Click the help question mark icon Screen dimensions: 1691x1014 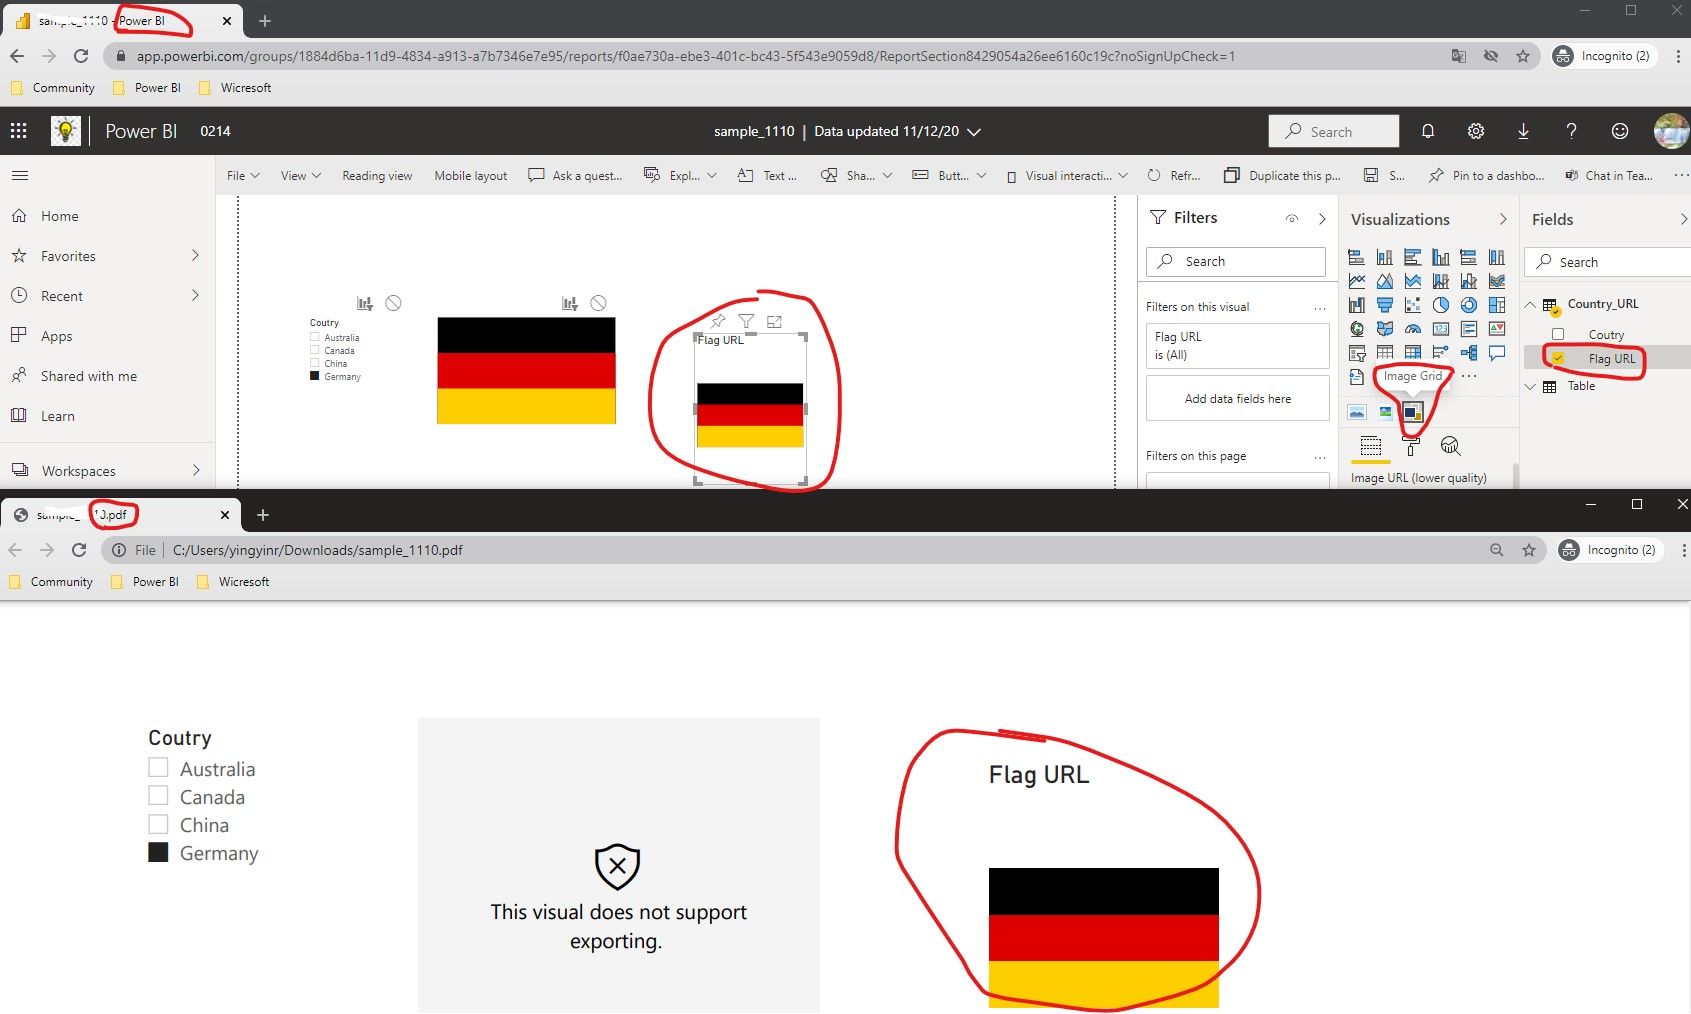[1571, 131]
